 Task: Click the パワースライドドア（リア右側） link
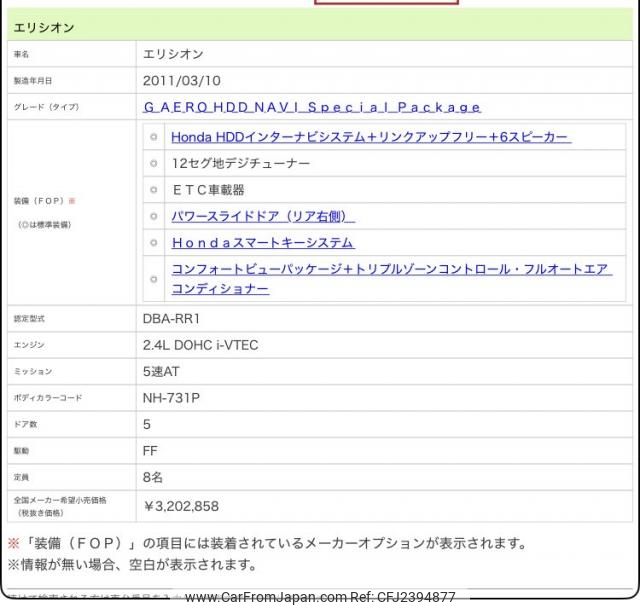[263, 216]
